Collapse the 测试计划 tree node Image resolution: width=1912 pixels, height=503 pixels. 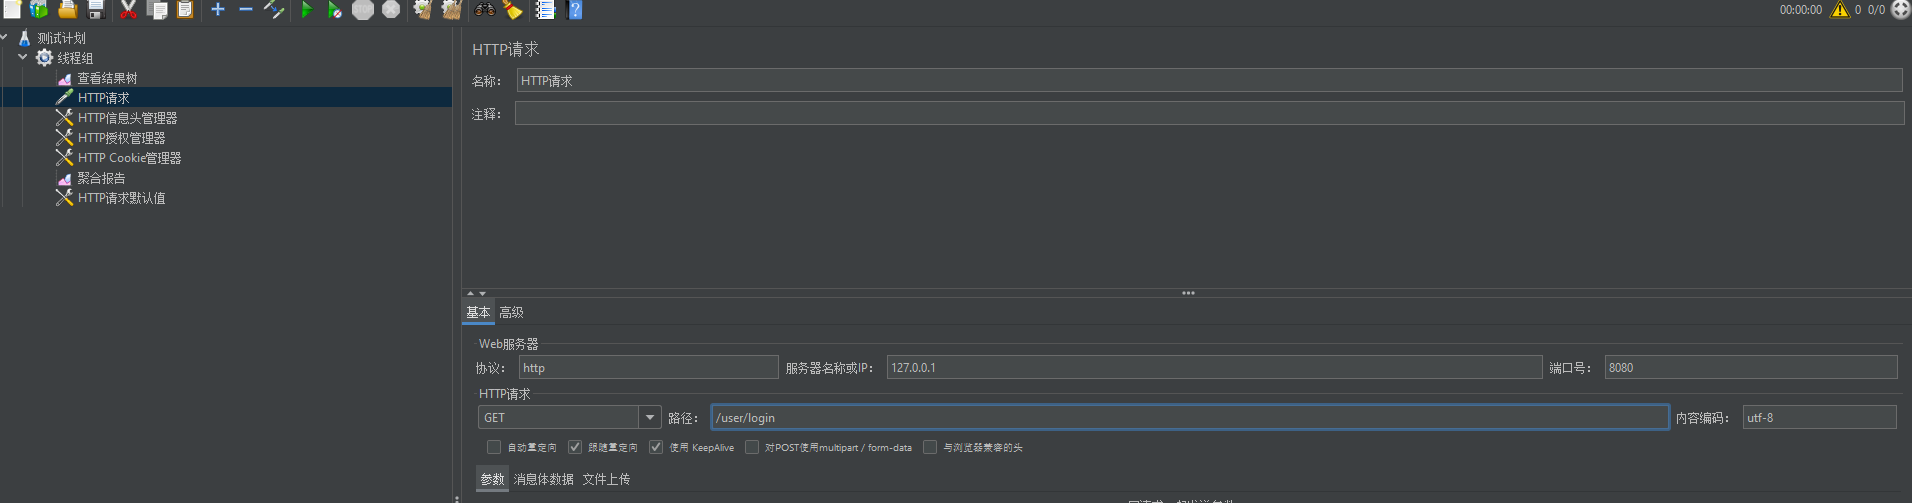tap(4, 37)
